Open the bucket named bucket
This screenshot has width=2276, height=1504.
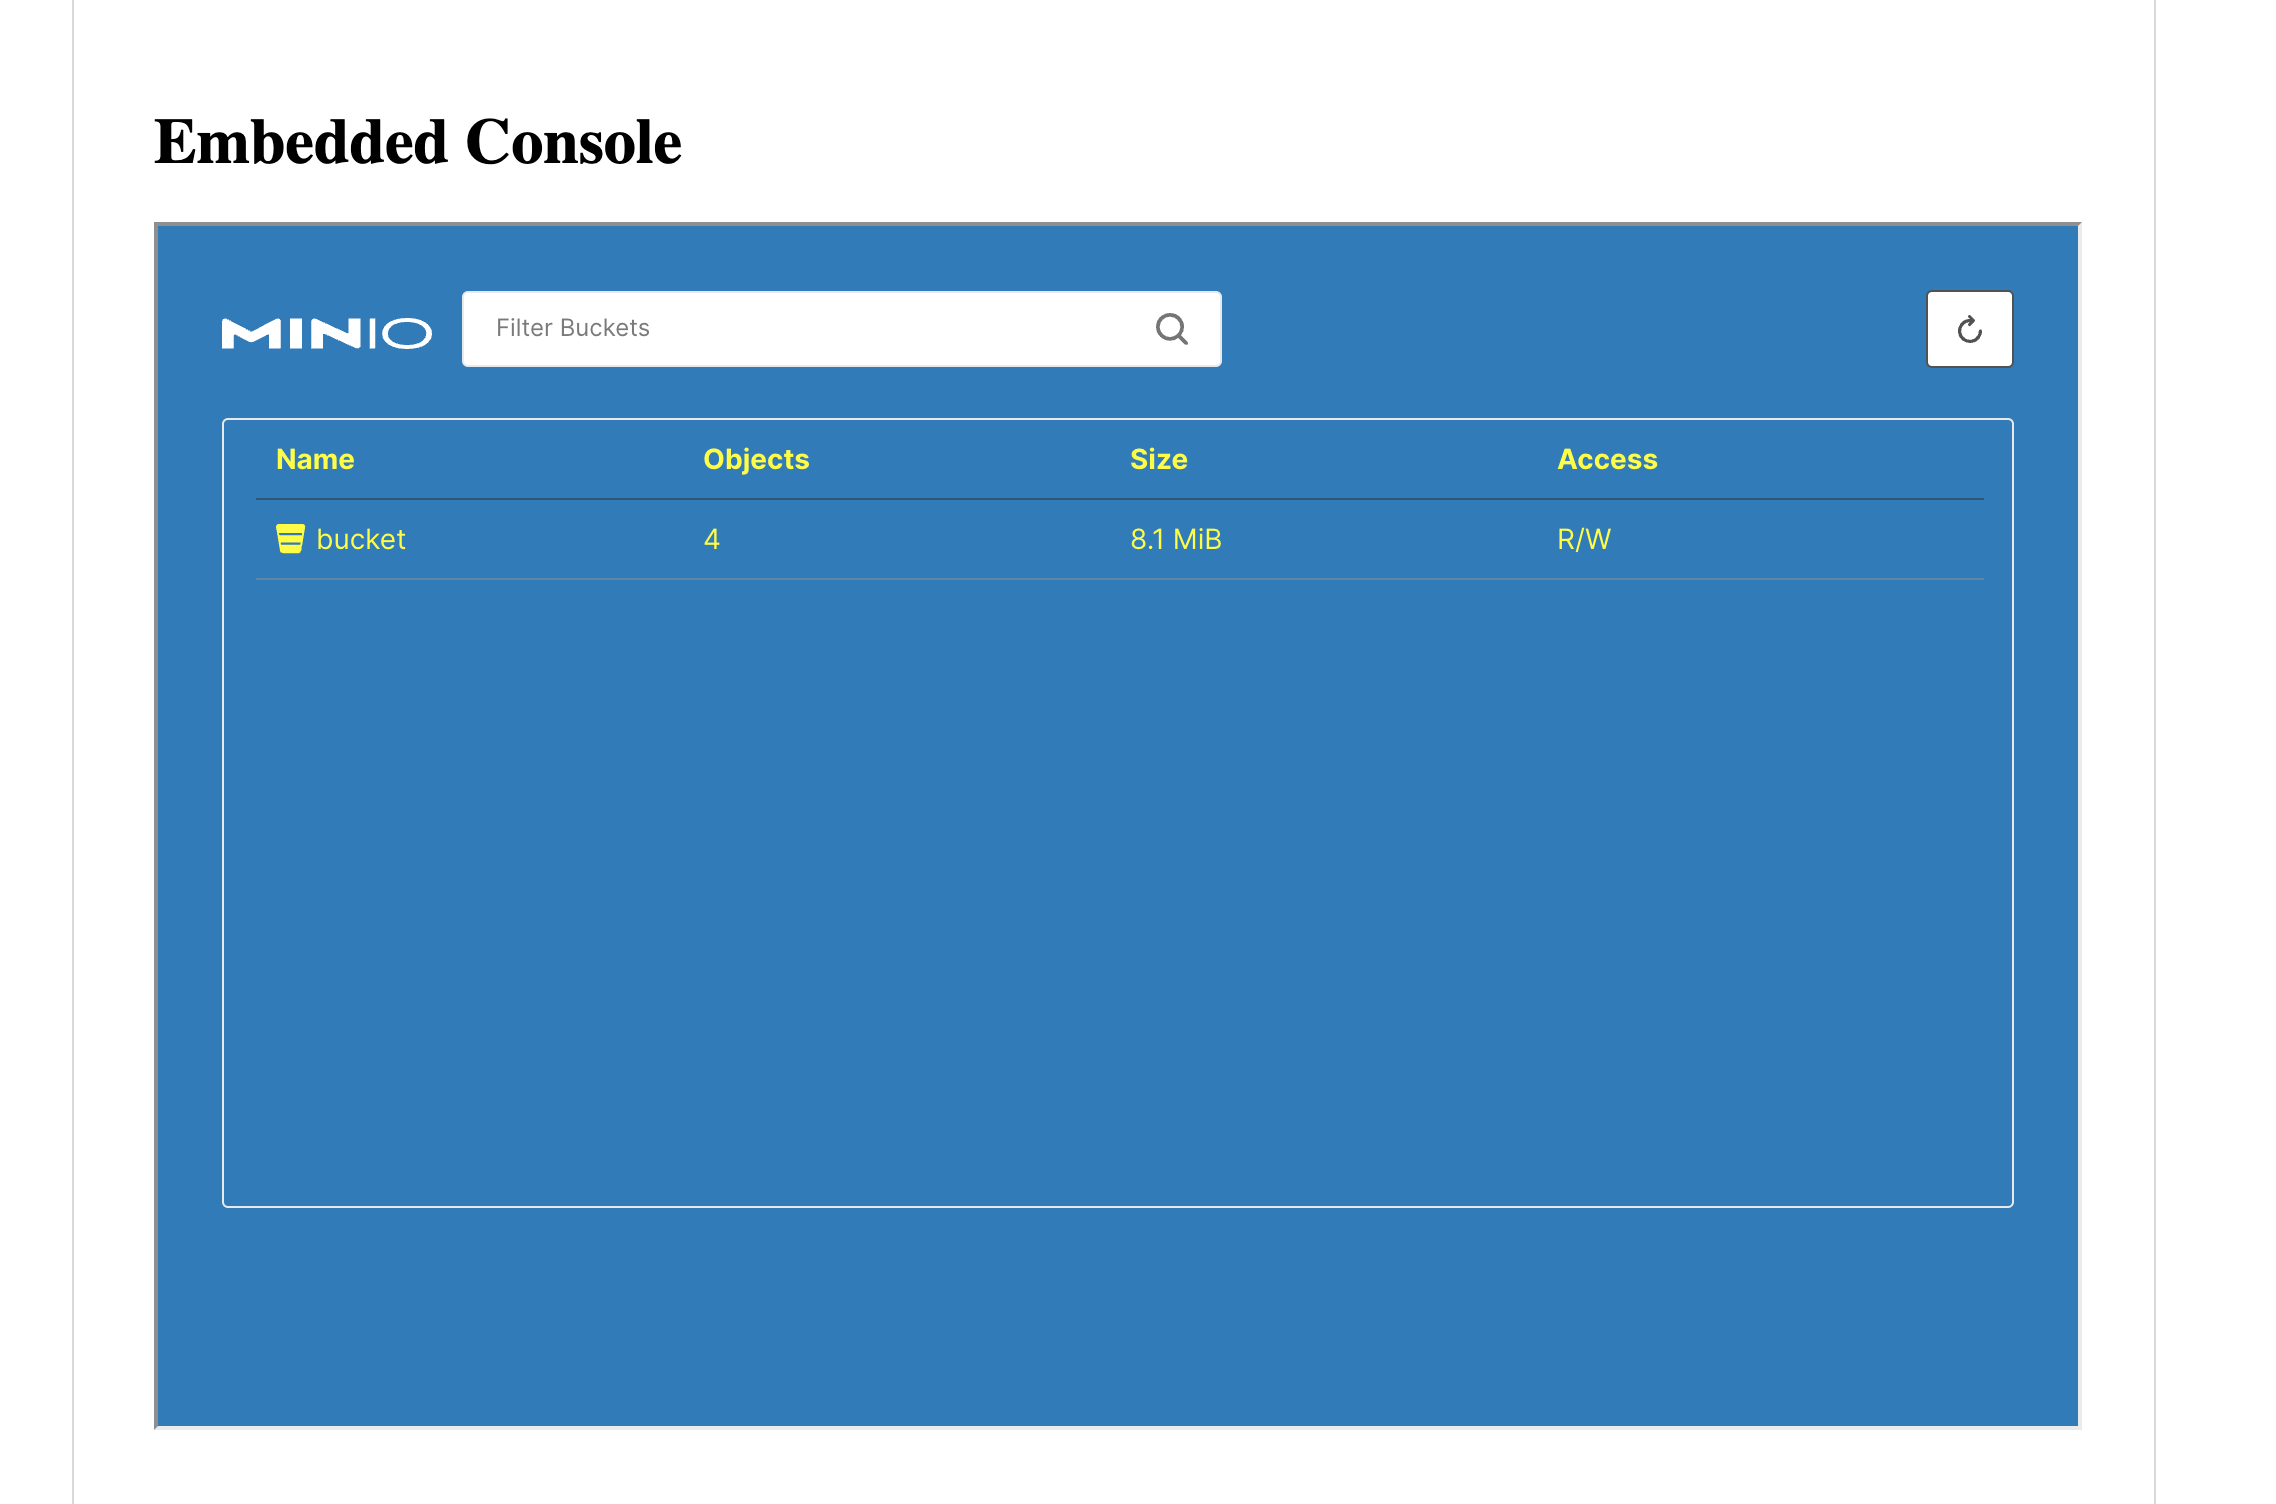tap(361, 539)
